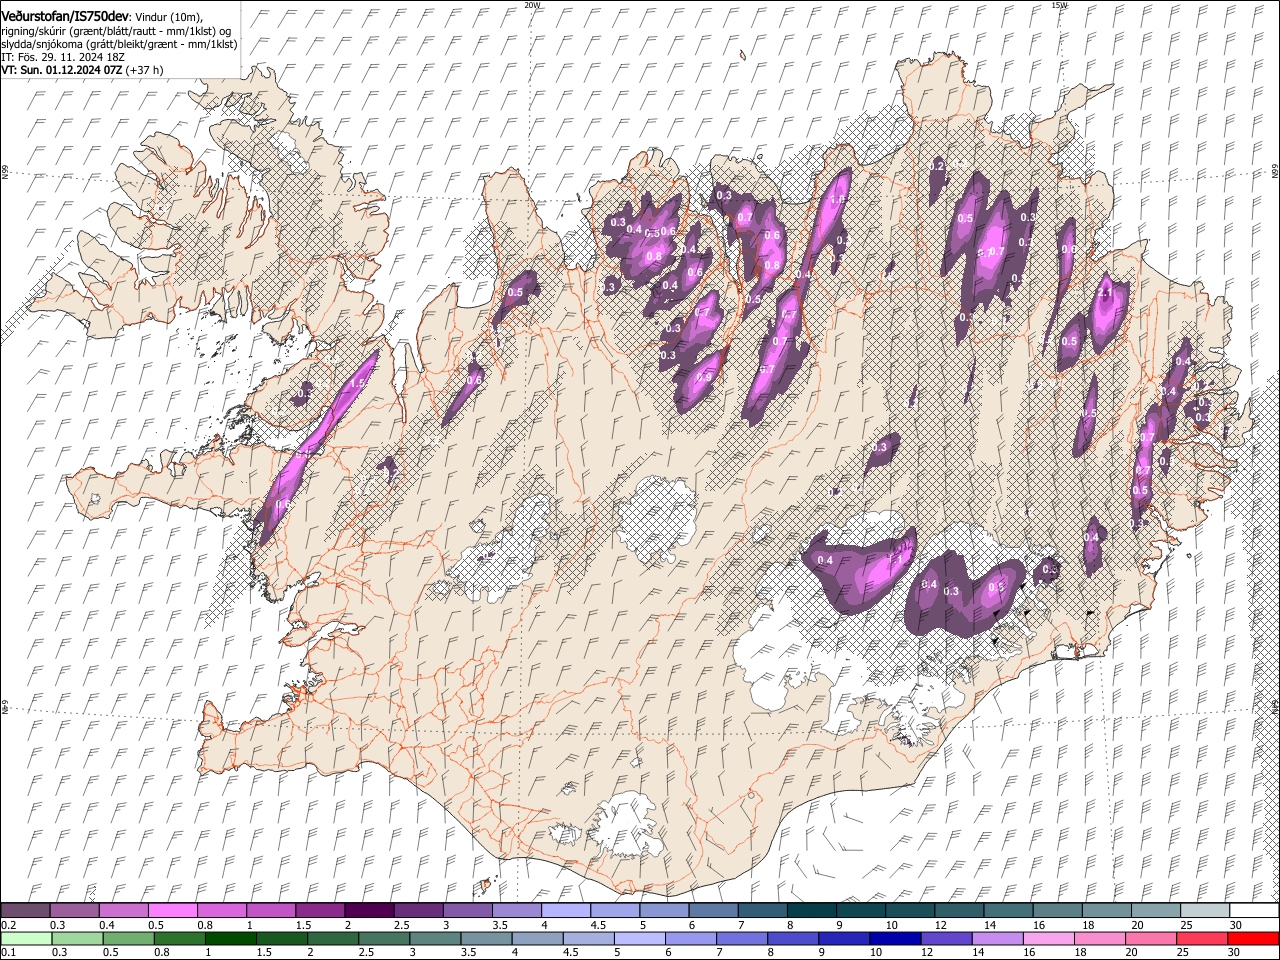
Task: Select the bright red lower swatch starting at 30
Action: pyautogui.click(x=1253, y=938)
